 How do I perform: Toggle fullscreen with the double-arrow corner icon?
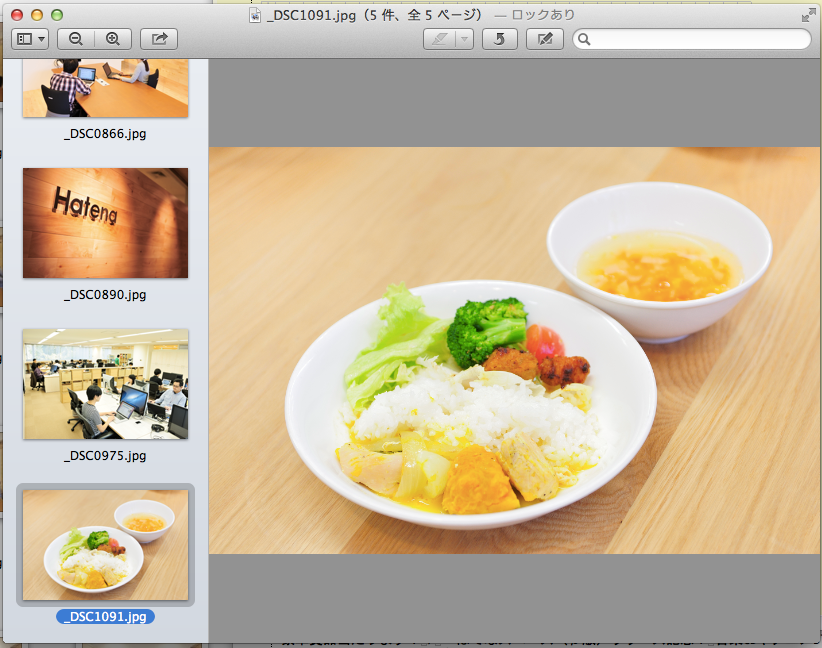(x=808, y=15)
